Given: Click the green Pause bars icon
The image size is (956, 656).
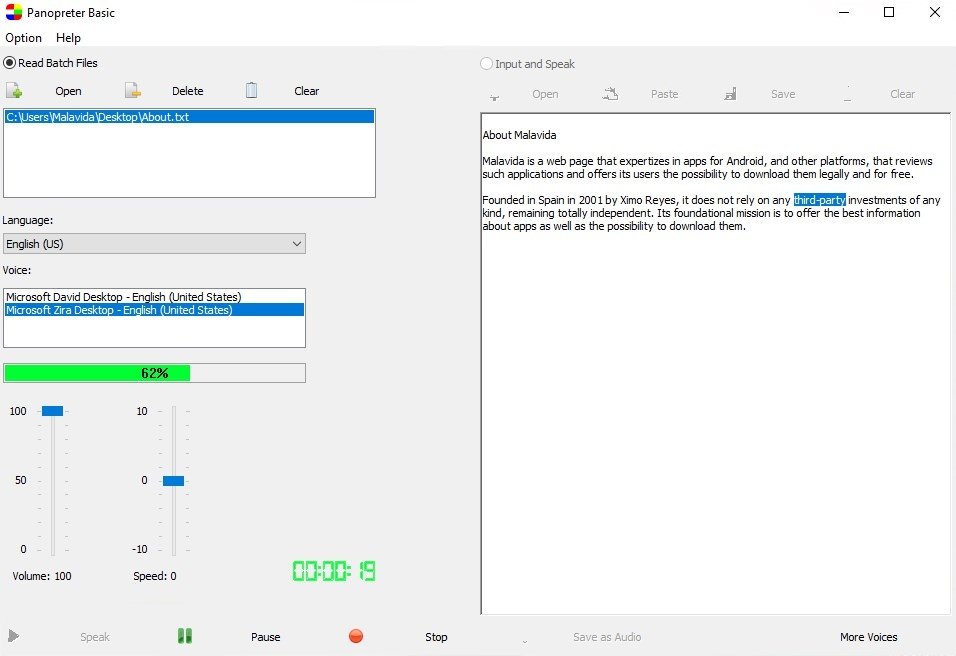Looking at the screenshot, I should point(185,636).
